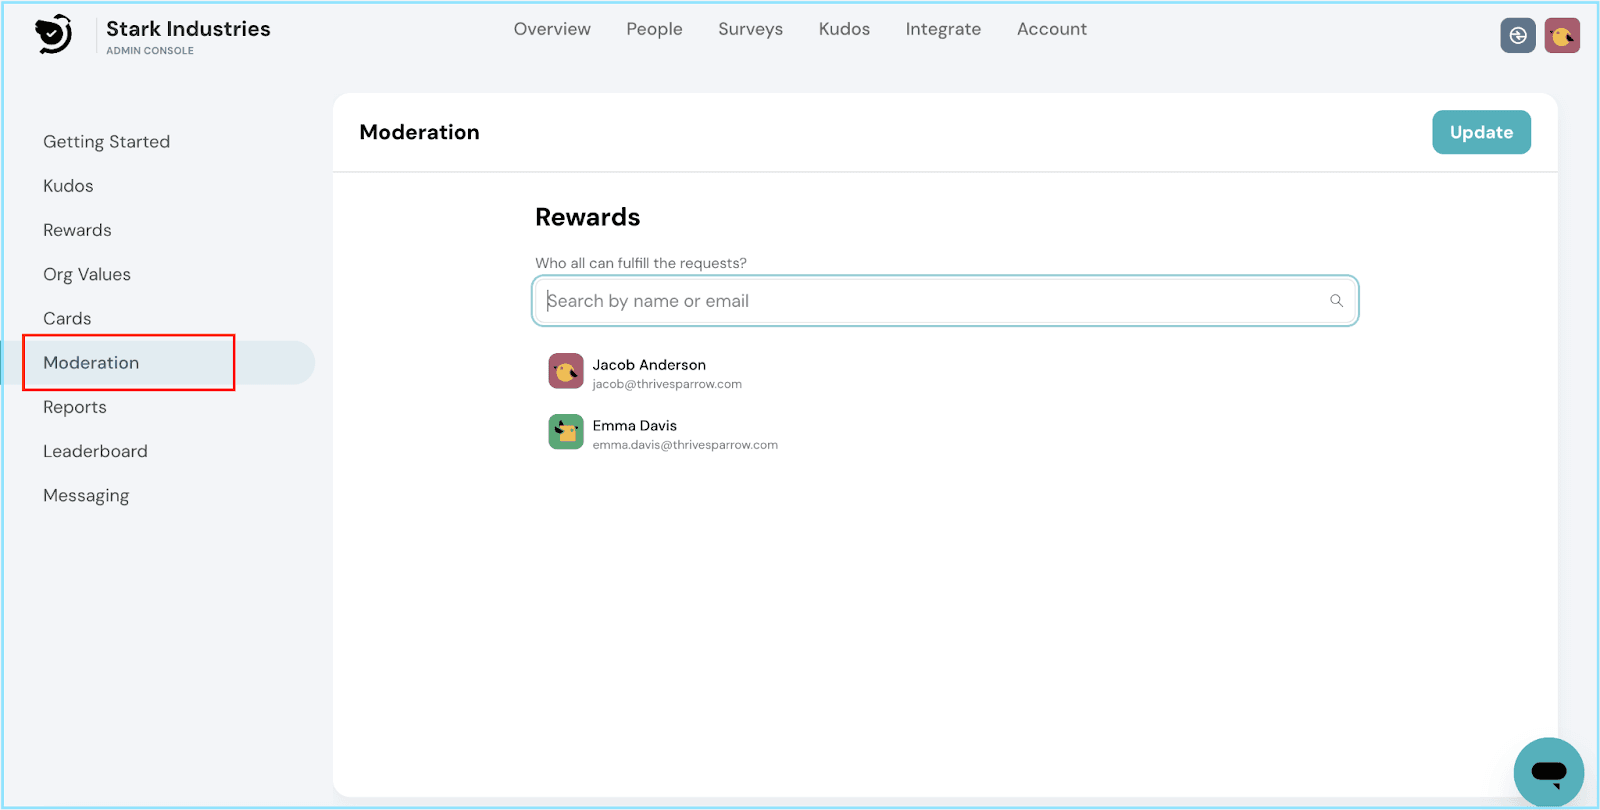The height and width of the screenshot is (810, 1600).
Task: Open the user profile avatar in header
Action: point(1561,36)
